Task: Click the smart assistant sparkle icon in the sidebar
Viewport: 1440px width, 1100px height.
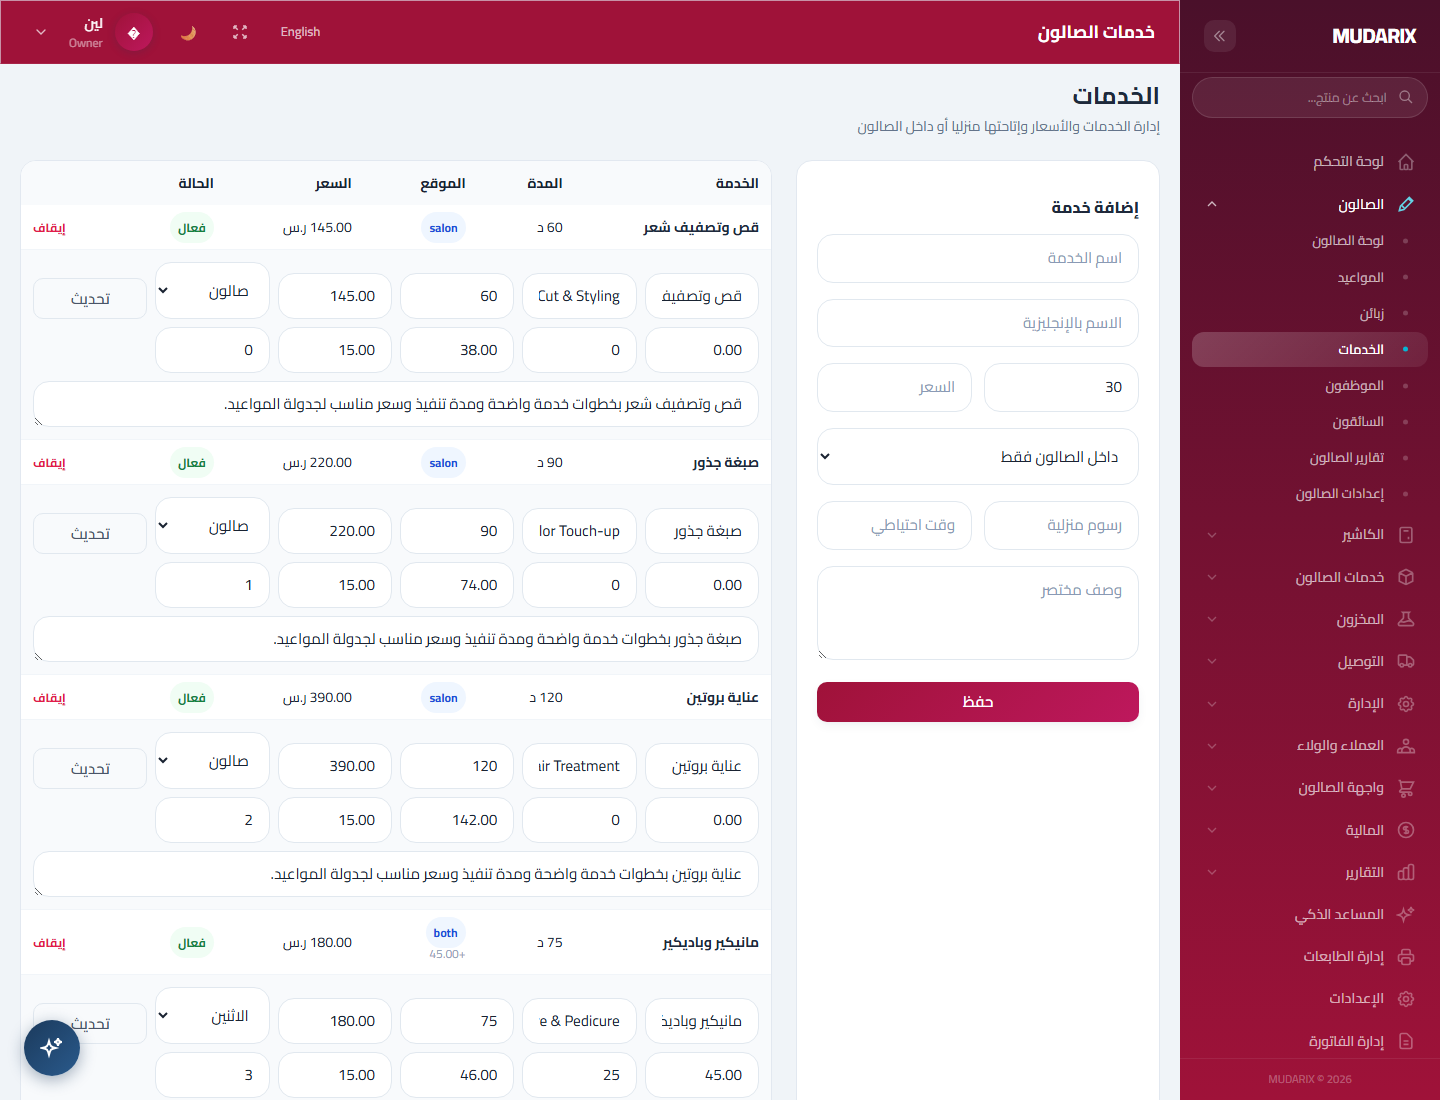Action: coord(1405,914)
